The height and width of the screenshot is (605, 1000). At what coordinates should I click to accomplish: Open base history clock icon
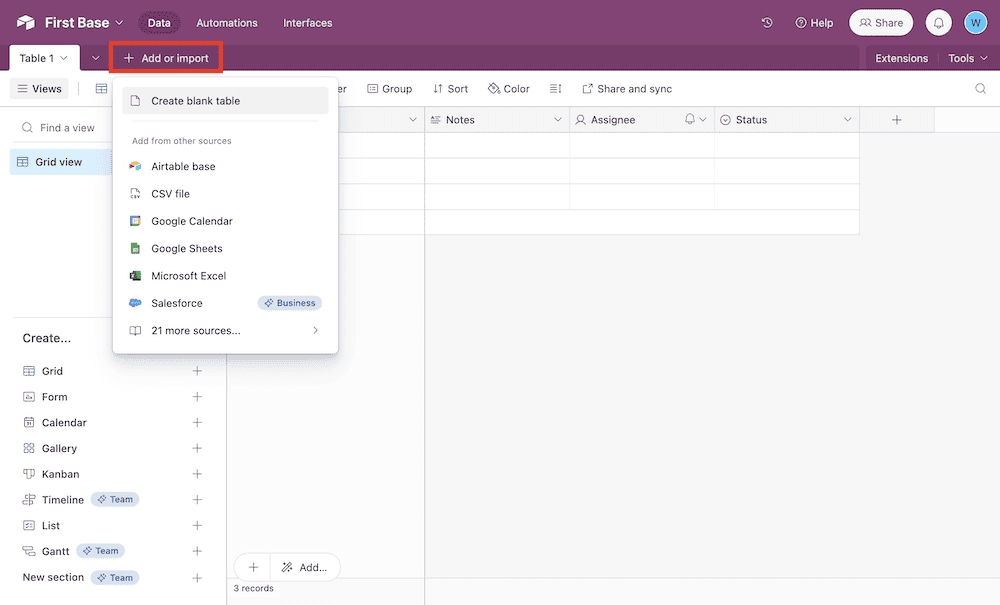pos(767,22)
